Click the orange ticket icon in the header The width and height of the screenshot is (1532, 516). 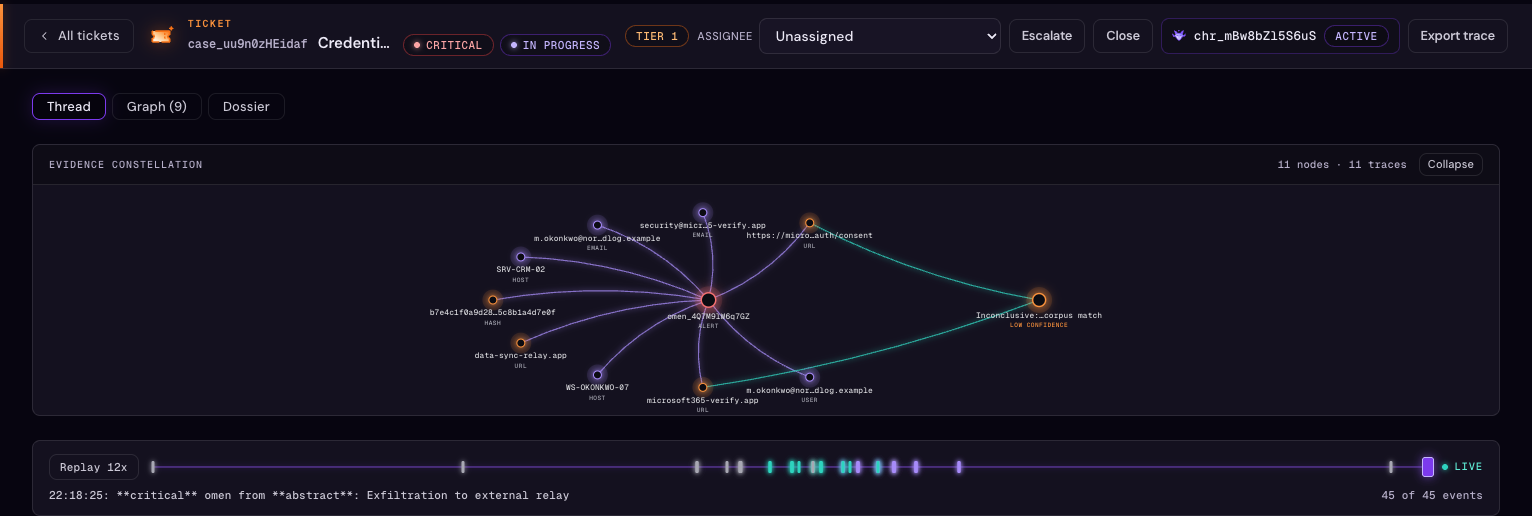tap(162, 36)
